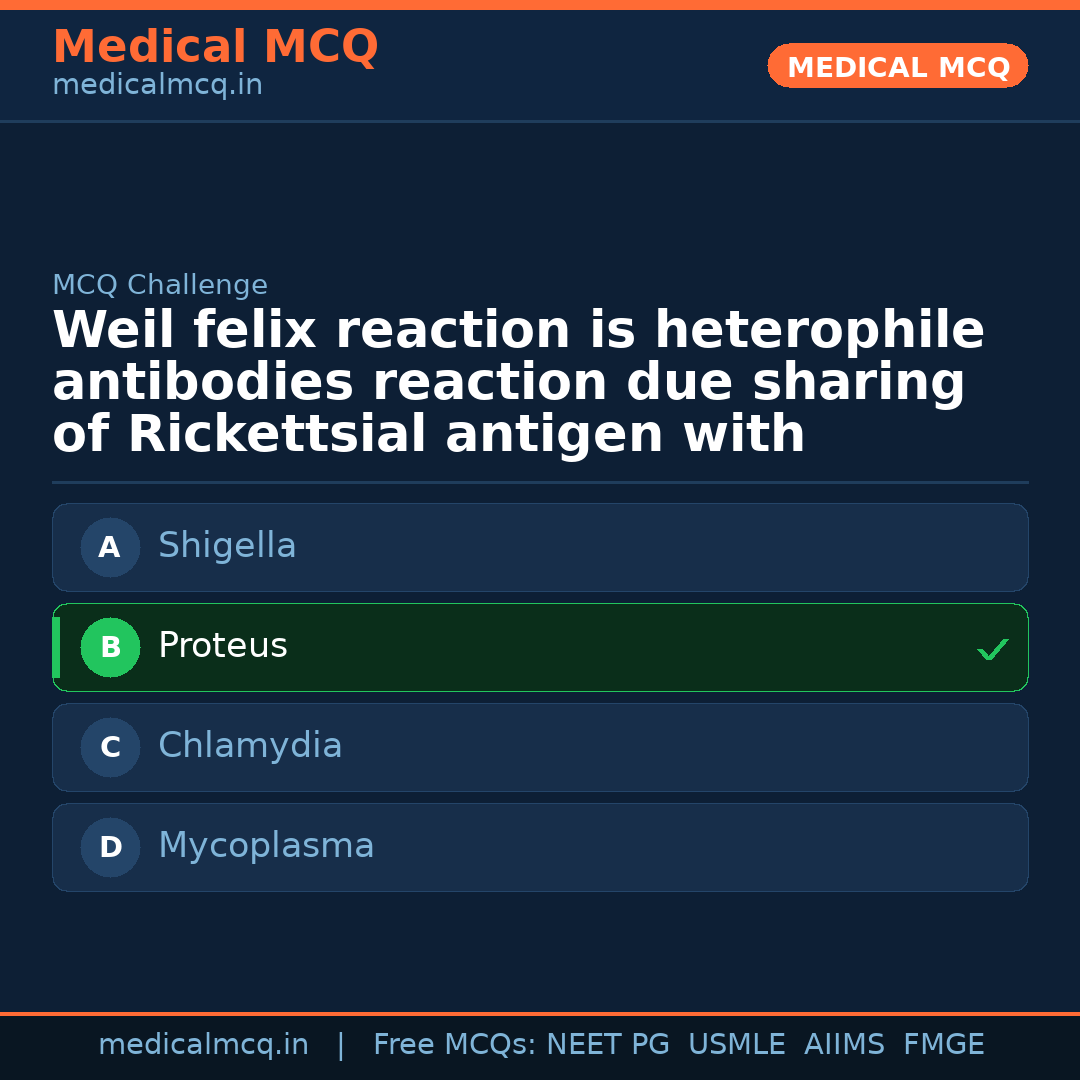Open the medicalmcq.in link under the header title
The image size is (1080, 1080).
click(157, 86)
